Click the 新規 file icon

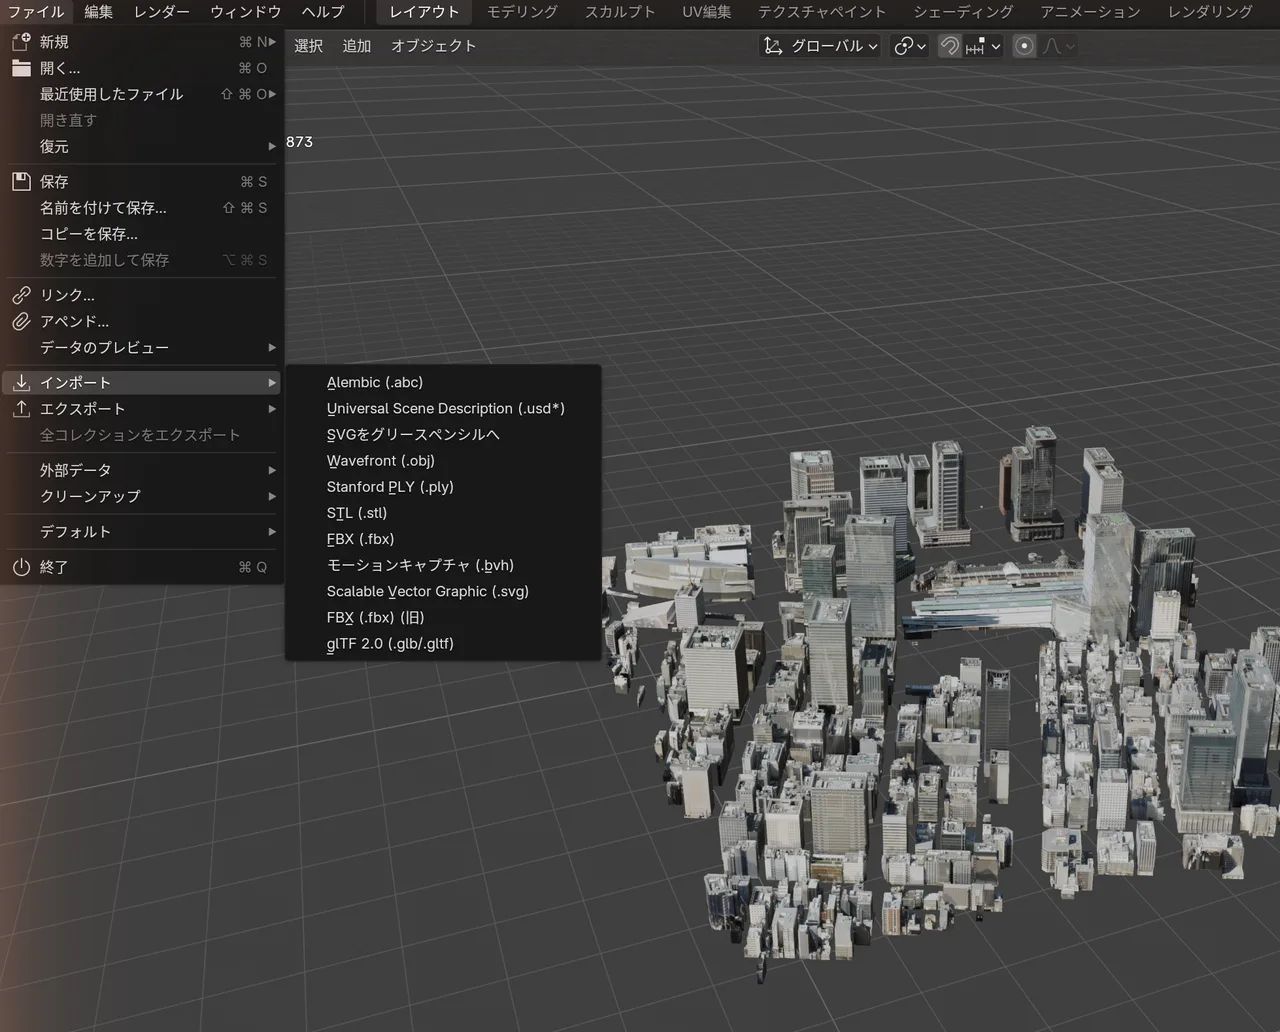point(21,42)
